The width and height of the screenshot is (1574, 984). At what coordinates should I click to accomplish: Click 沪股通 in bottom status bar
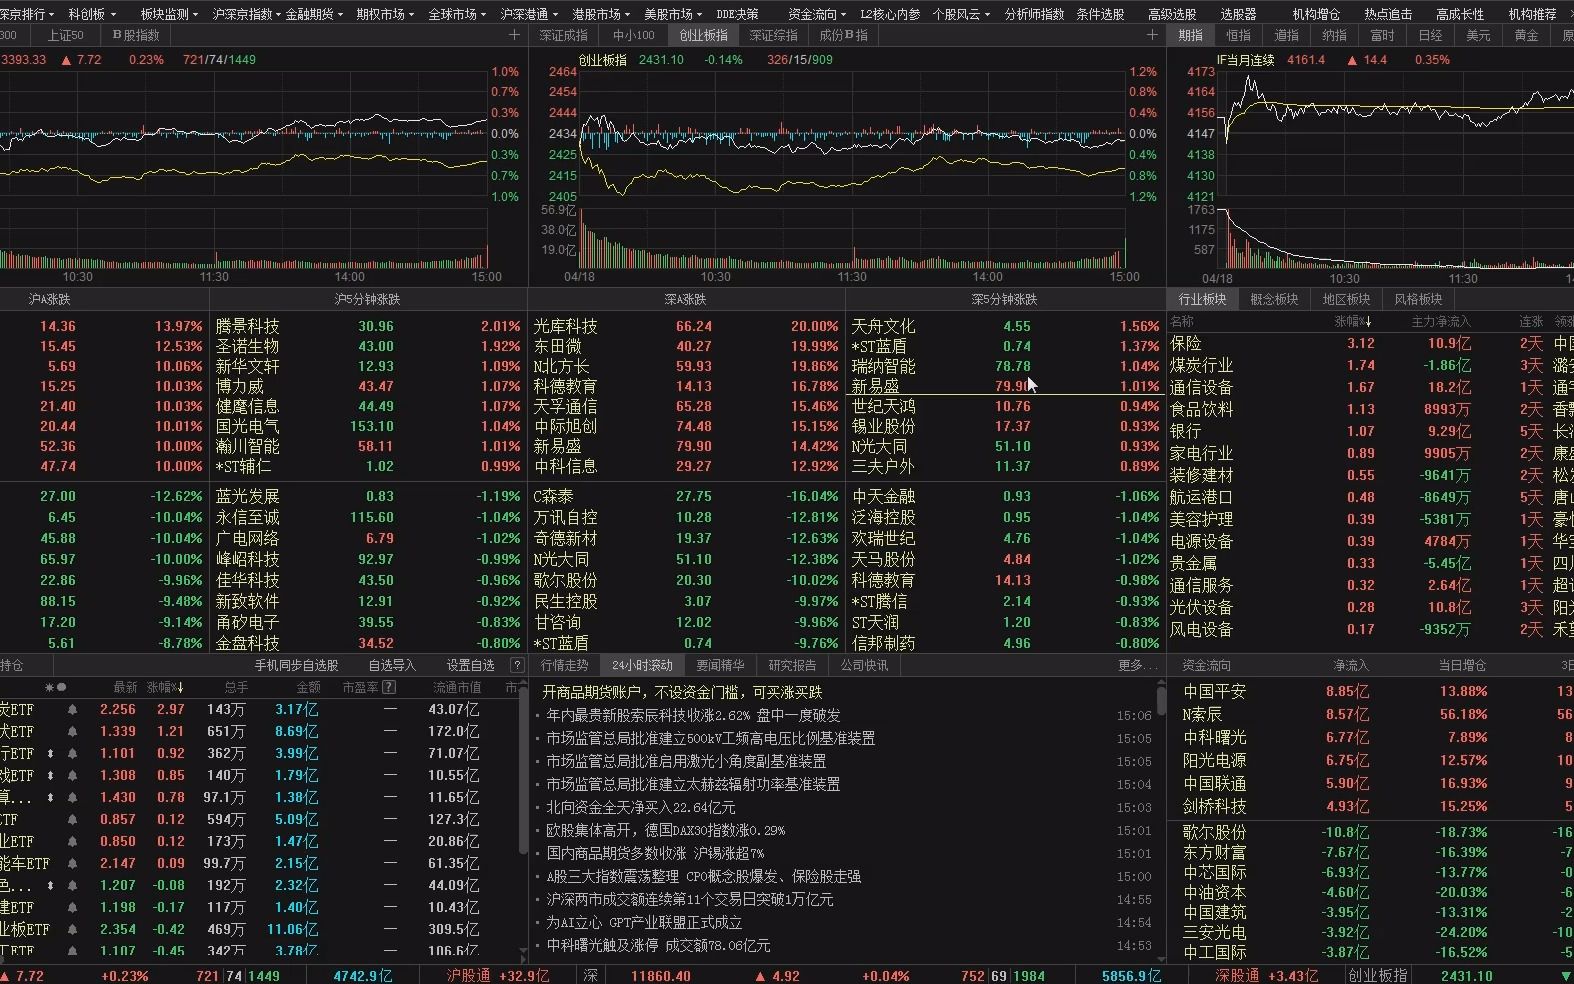(x=467, y=976)
